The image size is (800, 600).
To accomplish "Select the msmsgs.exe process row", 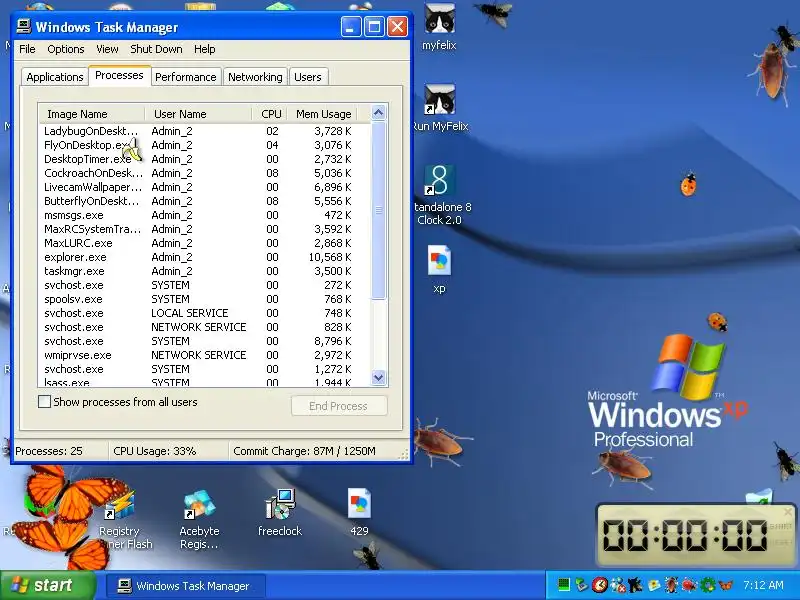I will click(204, 215).
